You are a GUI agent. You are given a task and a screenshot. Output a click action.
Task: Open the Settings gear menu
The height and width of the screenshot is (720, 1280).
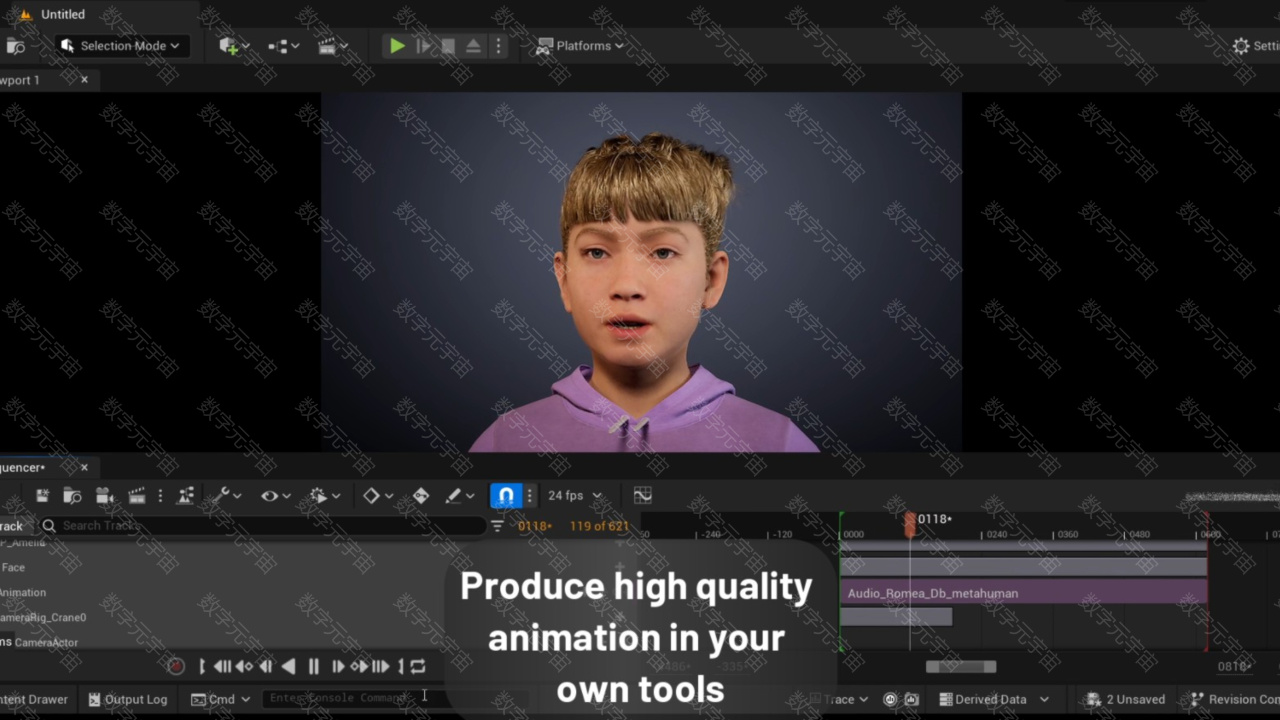1256,46
